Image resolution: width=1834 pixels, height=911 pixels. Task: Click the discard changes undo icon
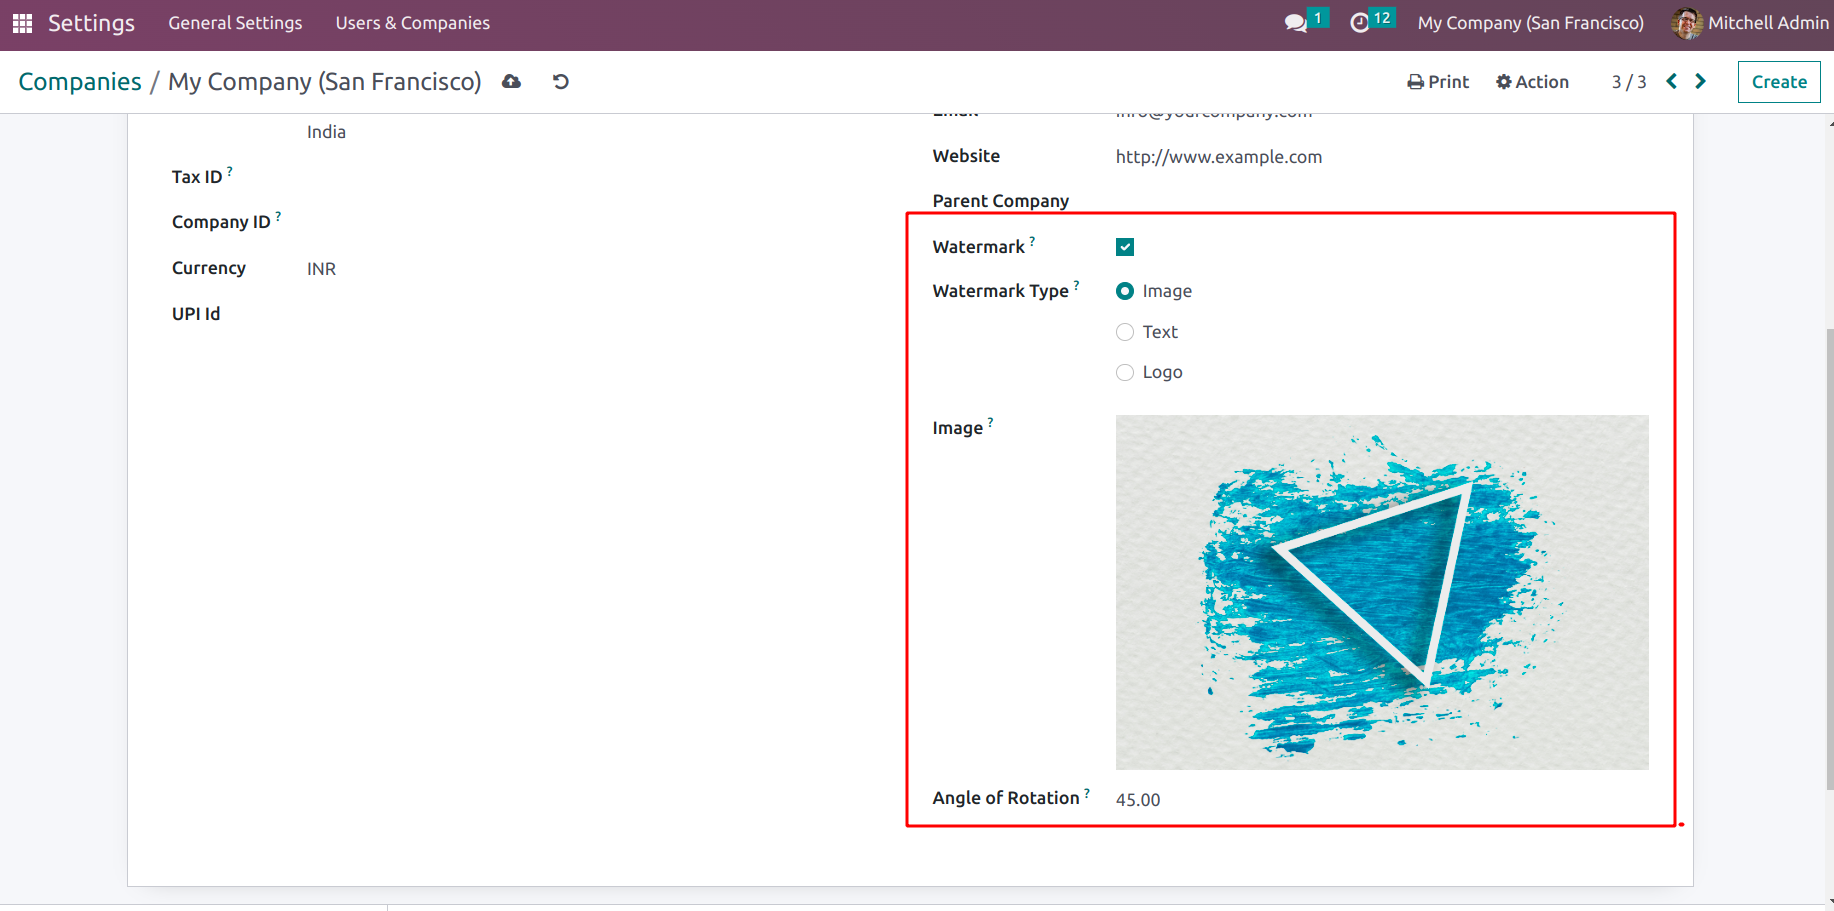(561, 82)
